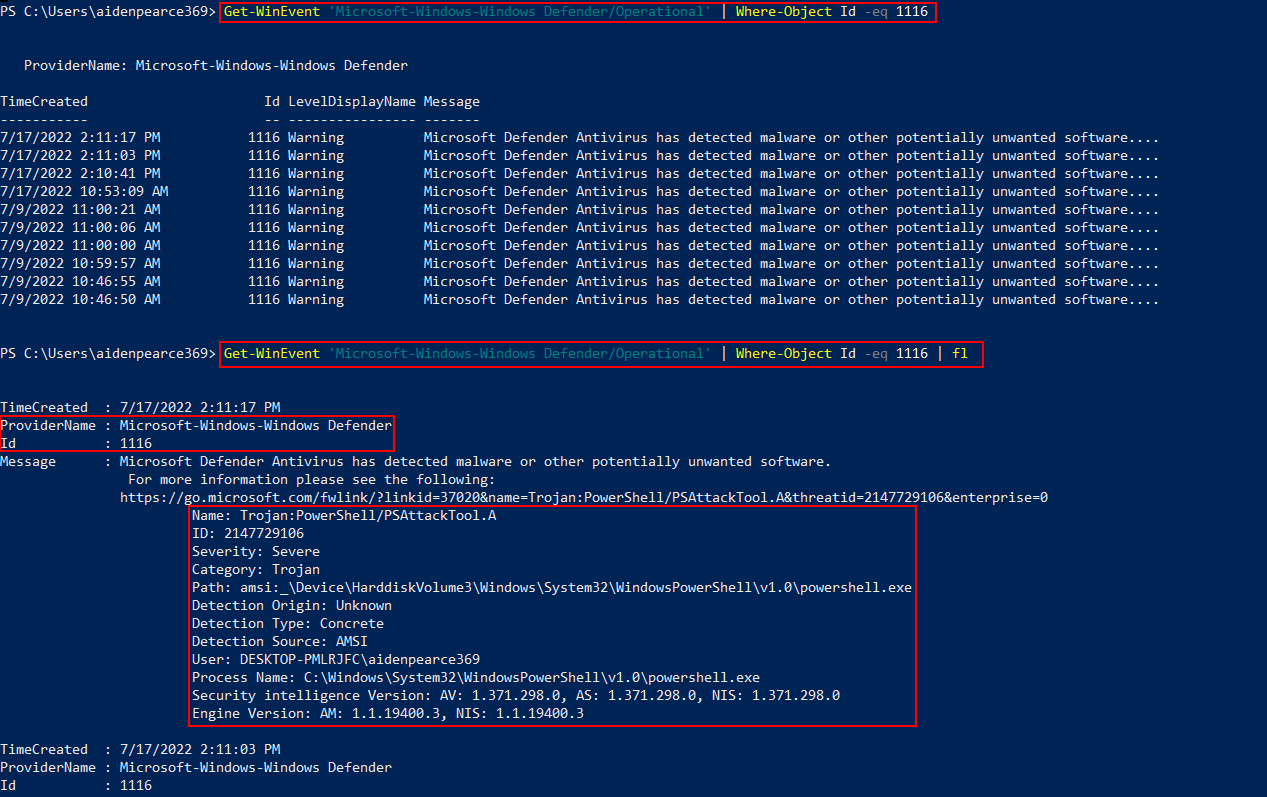Click the 'TimeCreated : 7/17/2022 2:11:03 PM' list line

[x=140, y=750]
